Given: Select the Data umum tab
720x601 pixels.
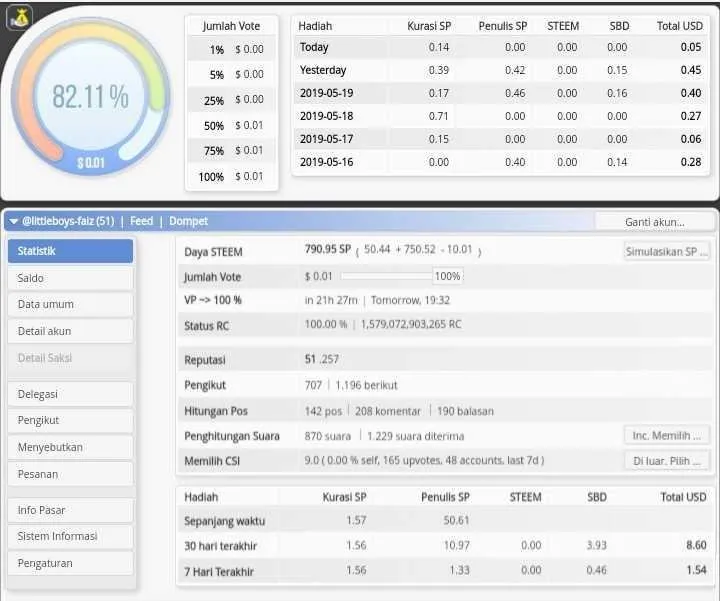Looking at the screenshot, I should click(70, 304).
